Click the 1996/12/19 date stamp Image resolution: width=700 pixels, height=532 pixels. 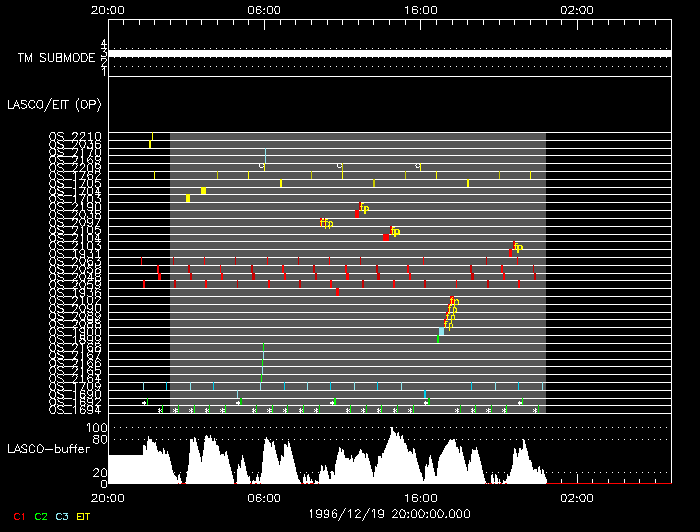pos(390,512)
